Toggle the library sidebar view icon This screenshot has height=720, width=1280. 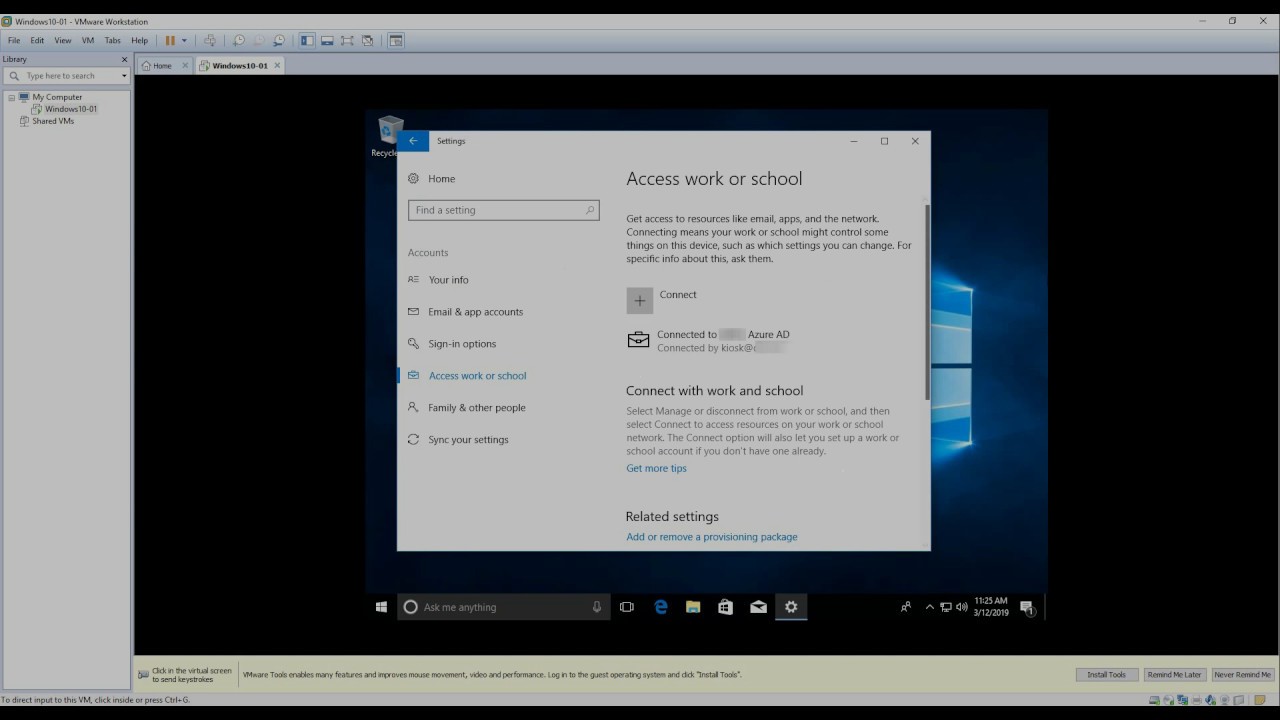point(307,41)
